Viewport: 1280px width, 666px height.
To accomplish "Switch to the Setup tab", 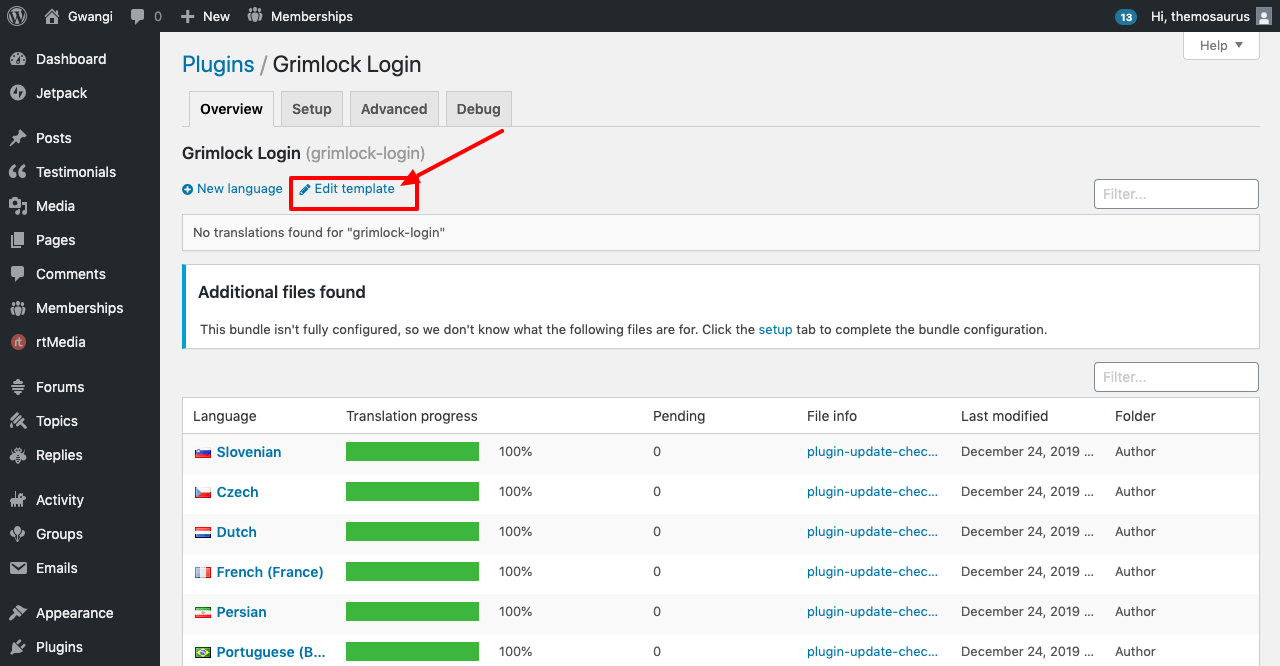I will 312,109.
